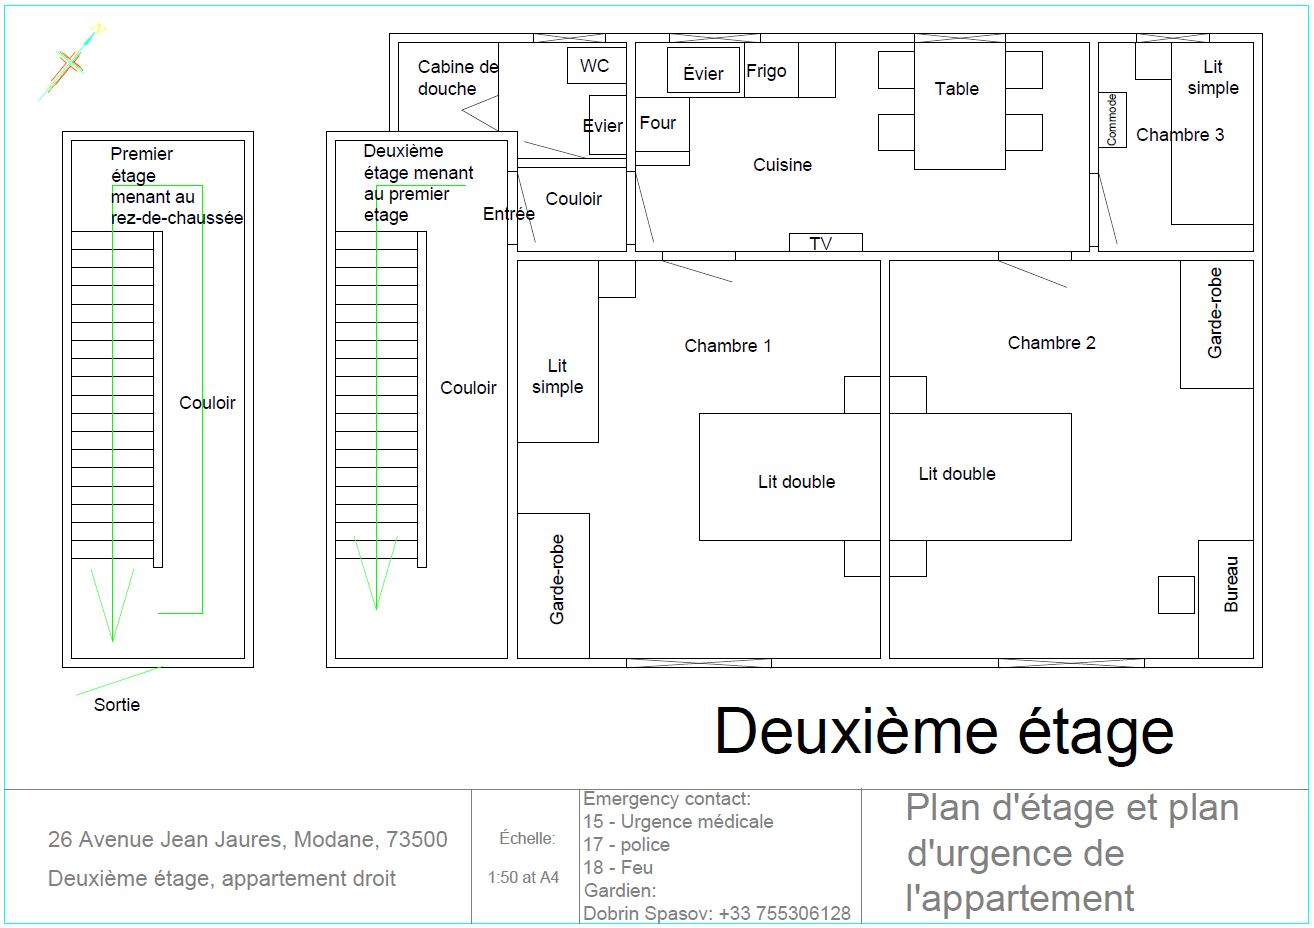The image size is (1314, 928).
Task: Select the 'Emergency contact:' heading
Action: tap(667, 799)
